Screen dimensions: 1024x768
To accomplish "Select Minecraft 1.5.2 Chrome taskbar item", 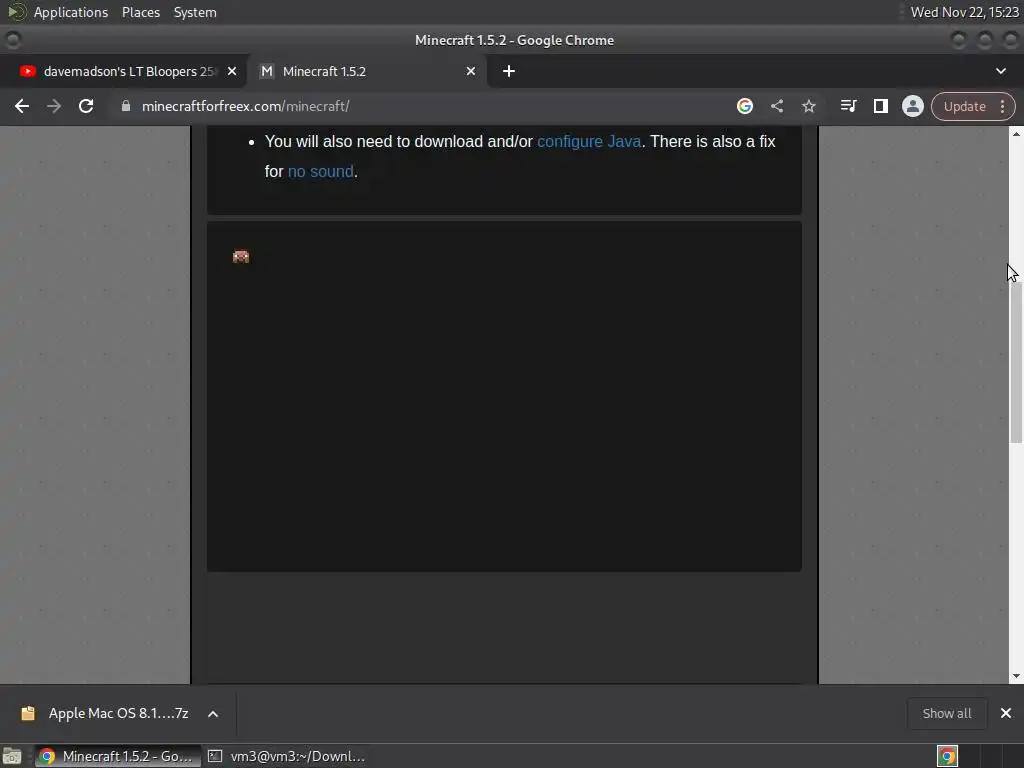I will [118, 756].
